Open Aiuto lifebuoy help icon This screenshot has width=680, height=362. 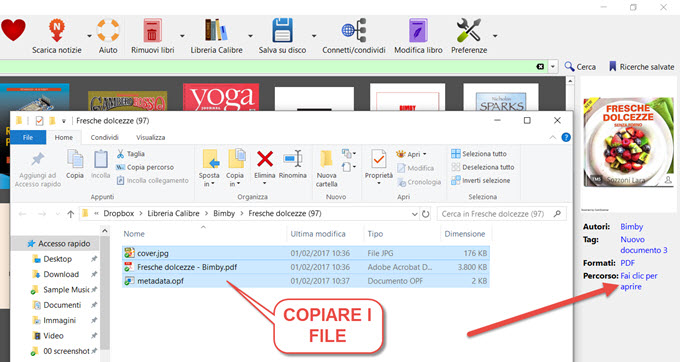pos(108,30)
